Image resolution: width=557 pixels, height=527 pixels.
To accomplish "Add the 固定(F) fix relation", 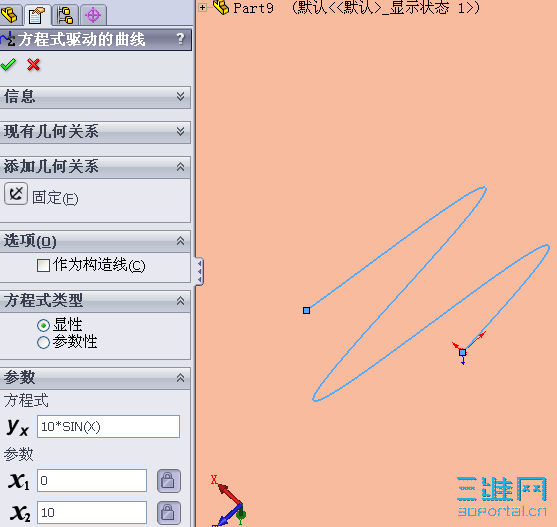I will [16, 194].
